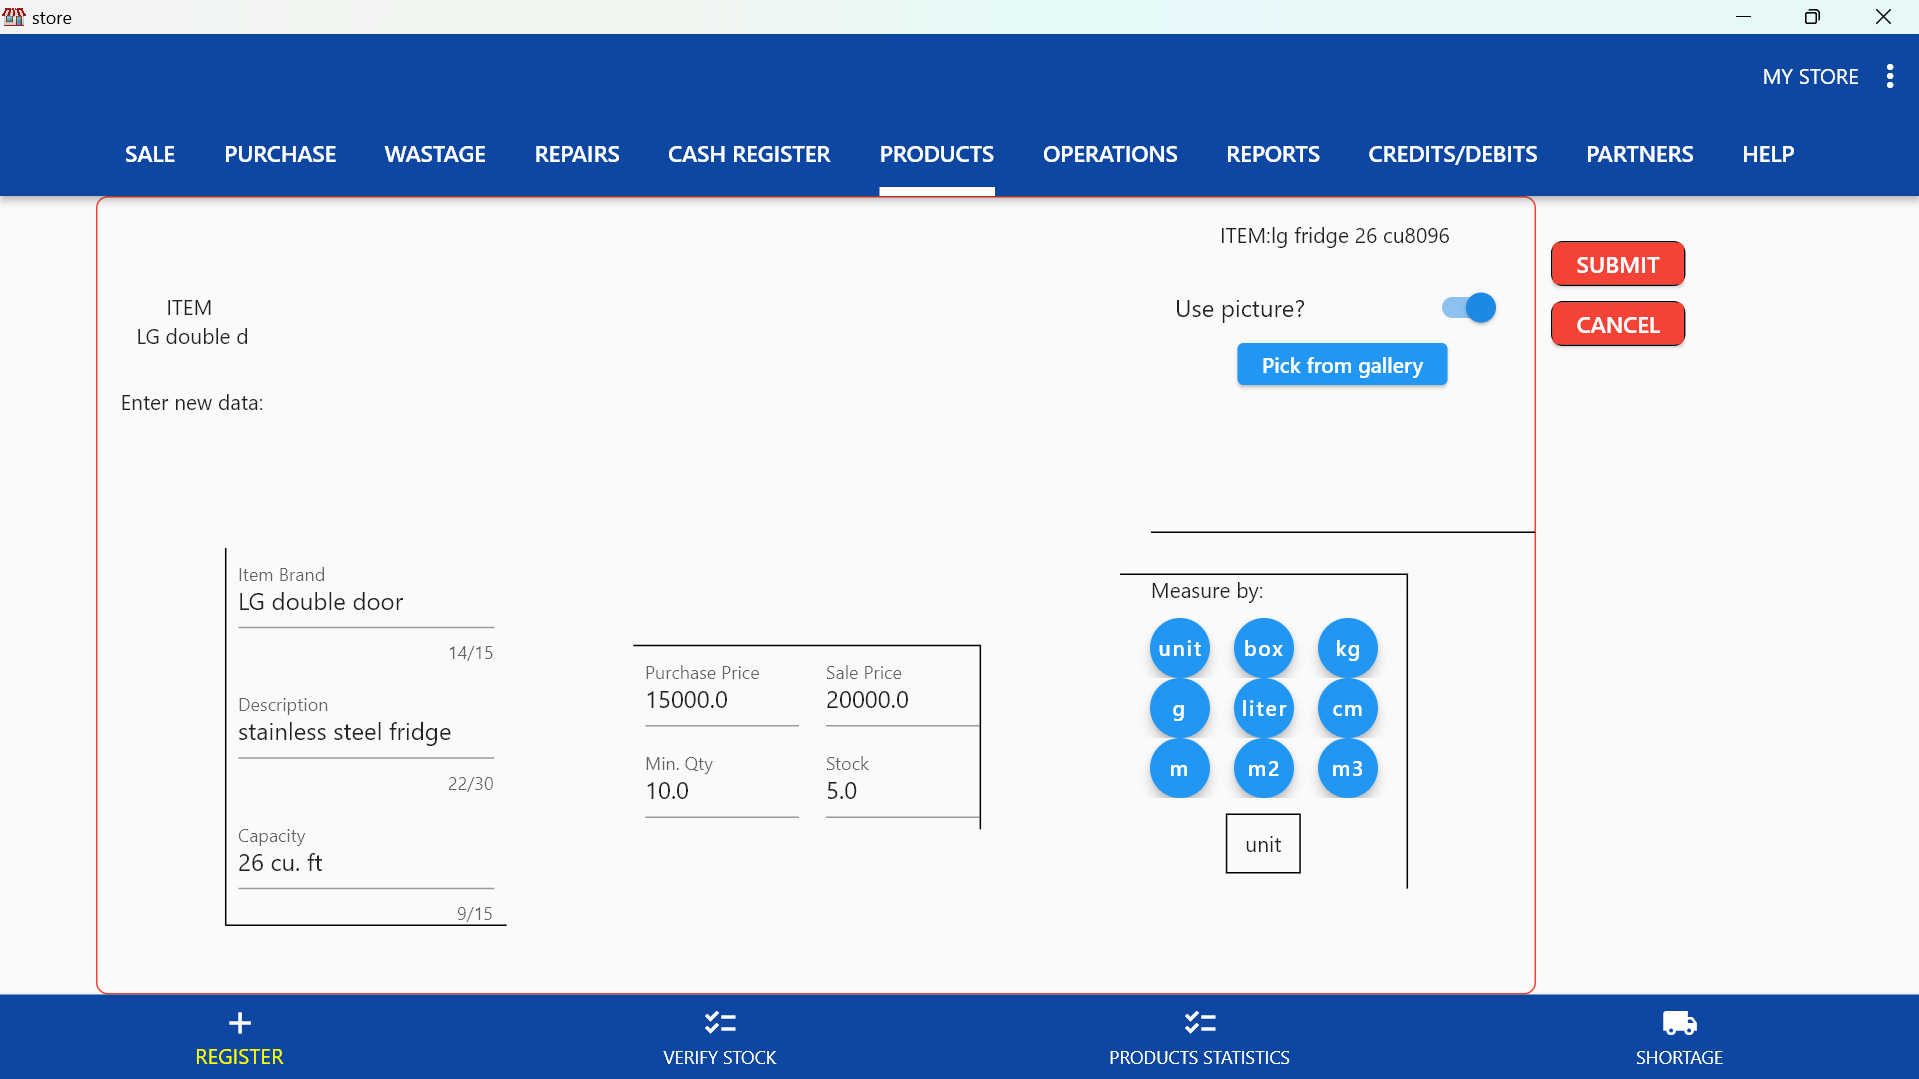Open the REPORTS section
Screen dimensions: 1919x1079
1272,154
